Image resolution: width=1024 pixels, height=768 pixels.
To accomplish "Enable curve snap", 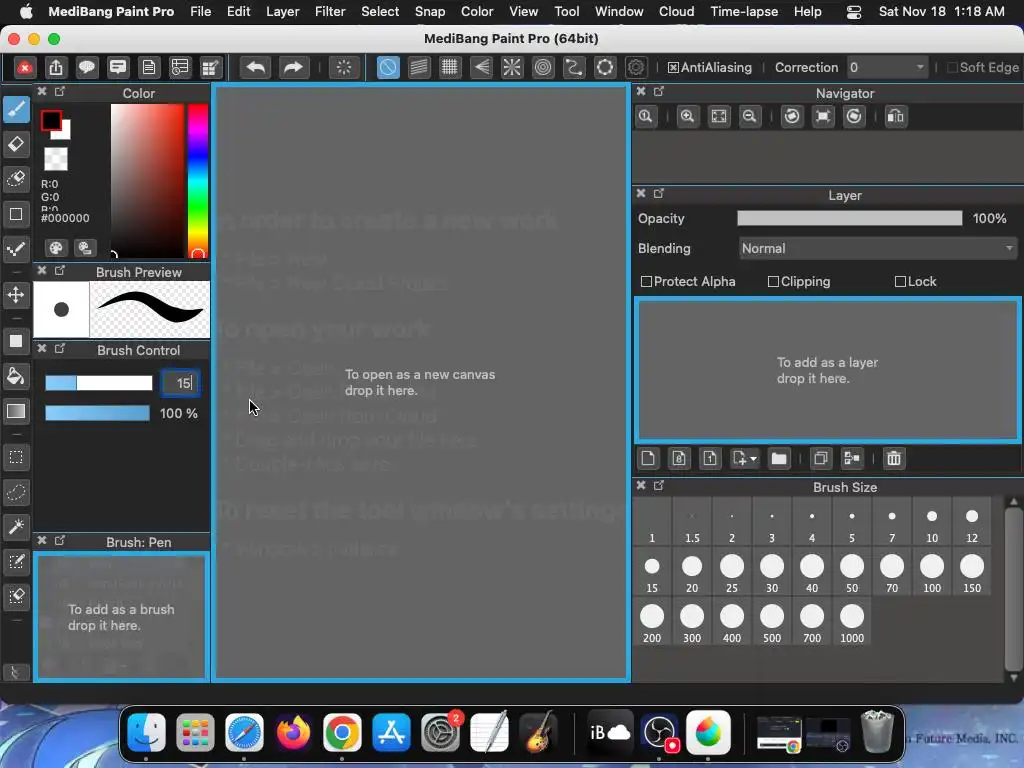I will 574,67.
